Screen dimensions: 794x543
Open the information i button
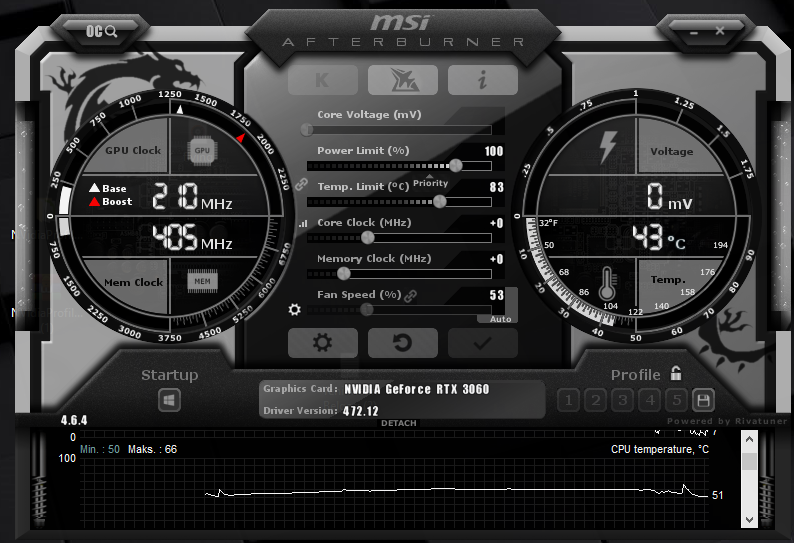click(x=483, y=80)
